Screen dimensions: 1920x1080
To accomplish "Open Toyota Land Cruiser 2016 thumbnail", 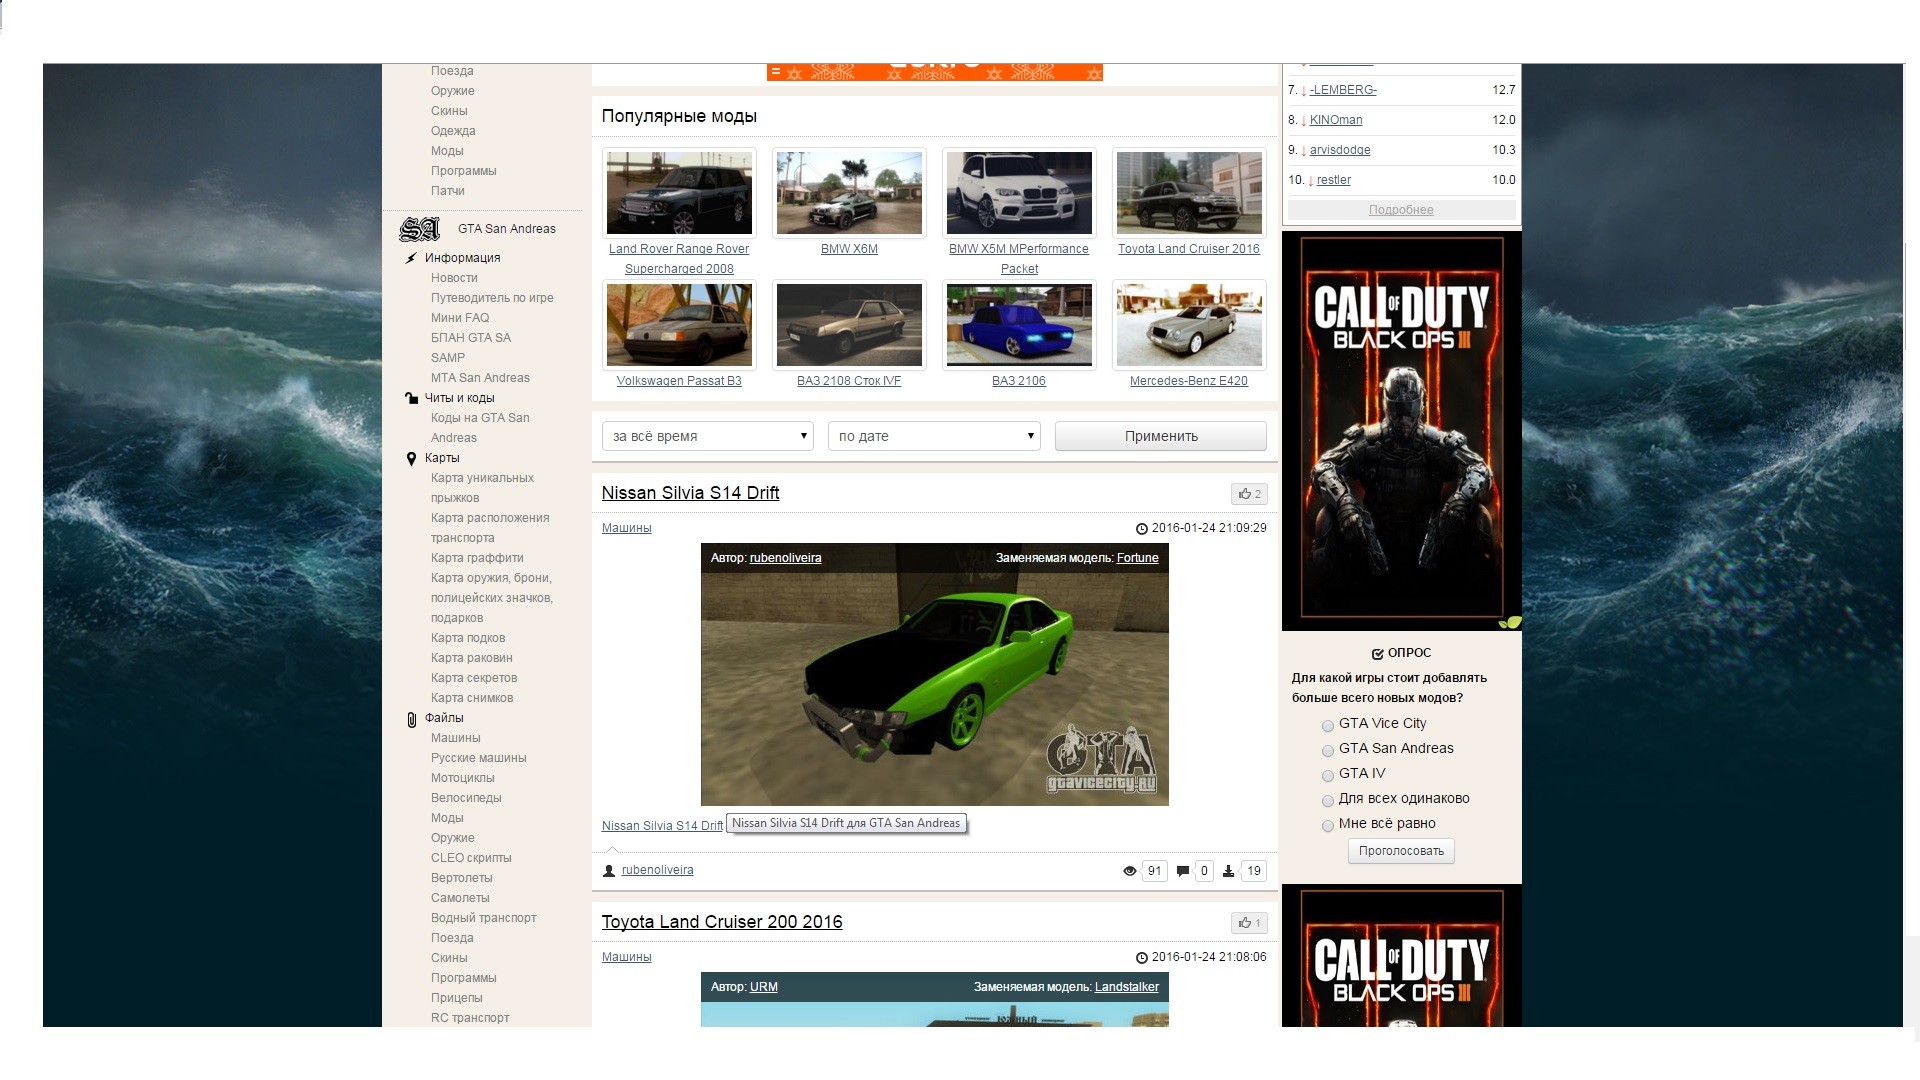I will [1189, 193].
